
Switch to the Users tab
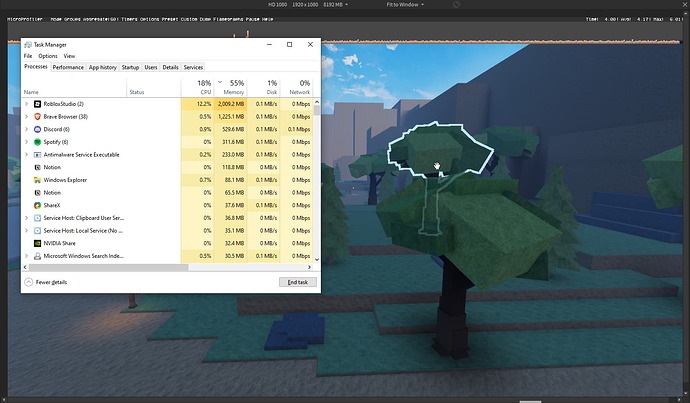[x=151, y=67]
